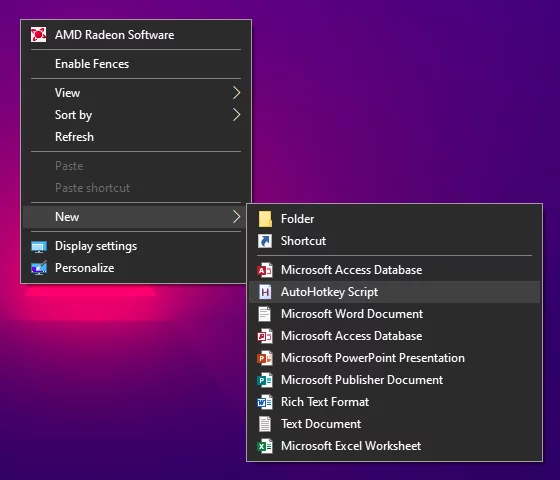Click the AMD Radeon Software icon

pos(38,35)
